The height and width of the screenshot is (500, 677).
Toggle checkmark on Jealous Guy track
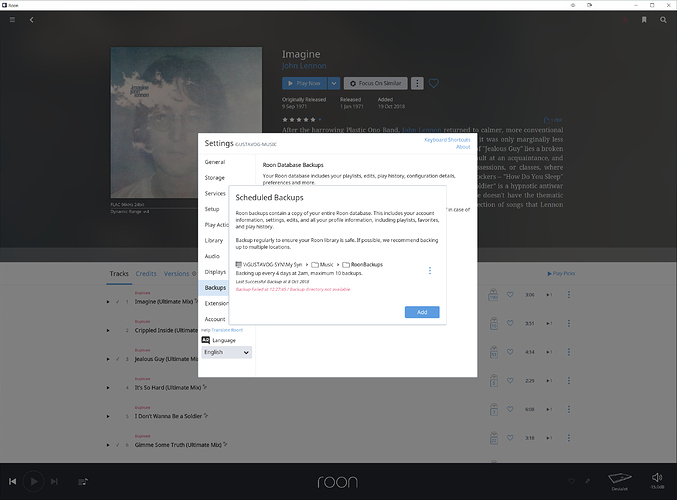pos(117,359)
